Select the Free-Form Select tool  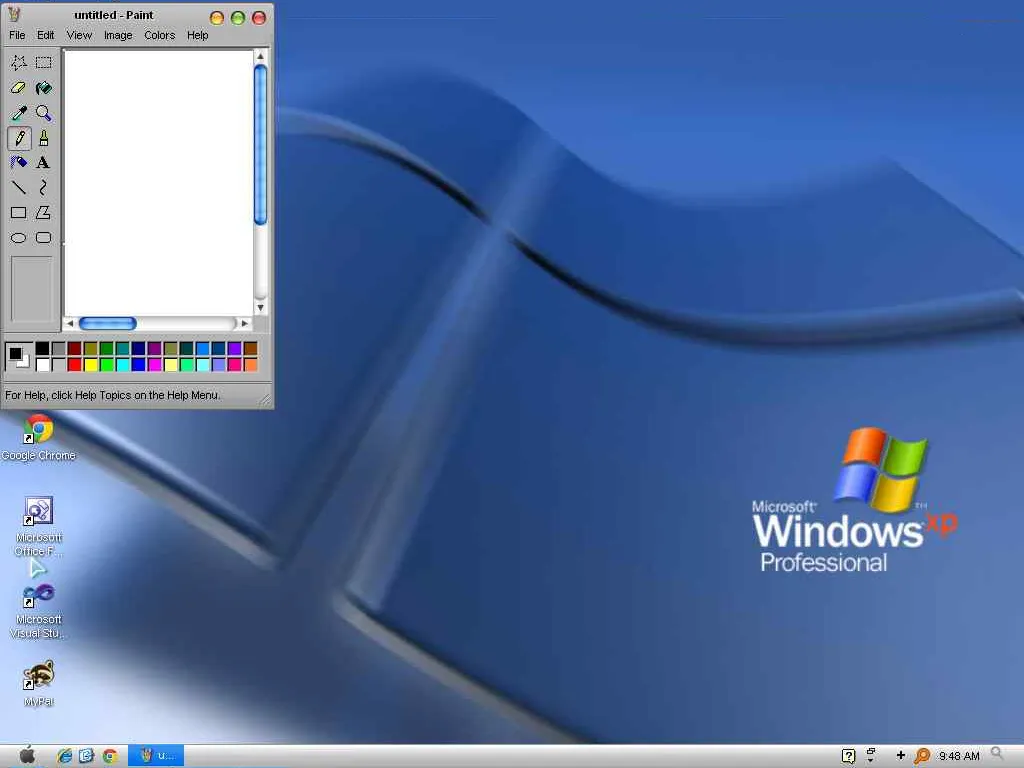click(19, 63)
